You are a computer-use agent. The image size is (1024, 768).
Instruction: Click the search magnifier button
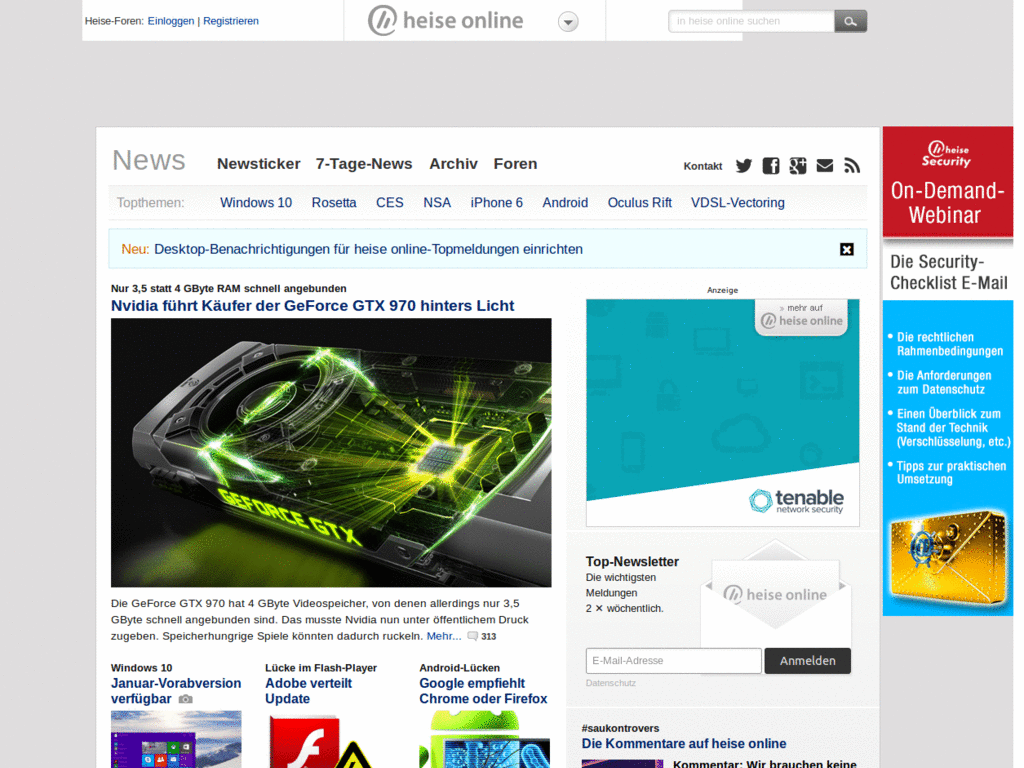coord(850,21)
